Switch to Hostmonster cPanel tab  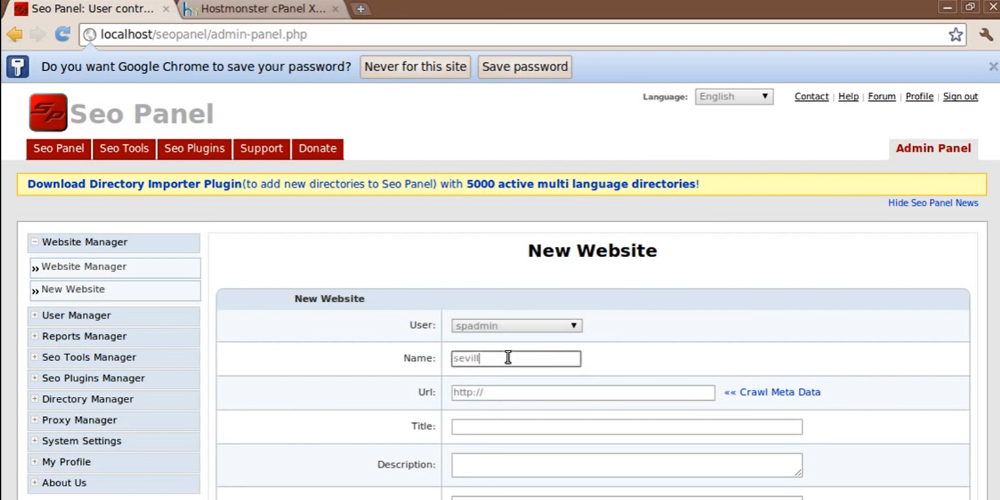(x=261, y=9)
